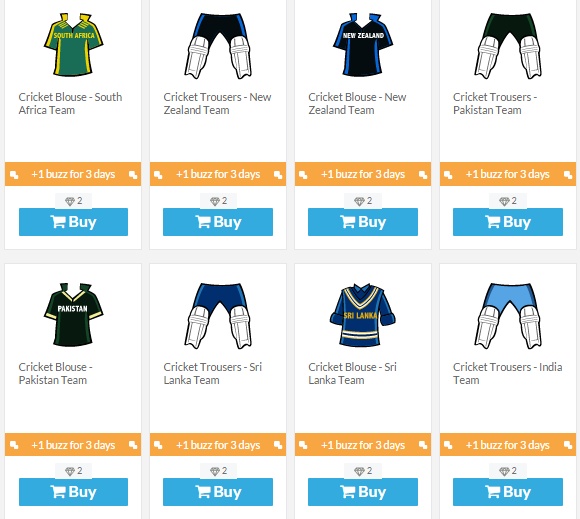This screenshot has height=519, width=580.
Task: Open the New Zealand cricket blouse picture
Action: (363, 45)
